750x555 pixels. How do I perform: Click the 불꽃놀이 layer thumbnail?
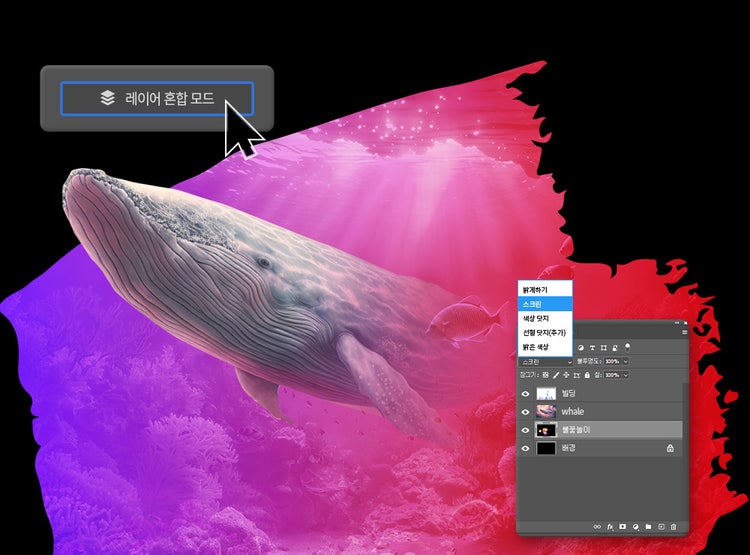pos(546,430)
